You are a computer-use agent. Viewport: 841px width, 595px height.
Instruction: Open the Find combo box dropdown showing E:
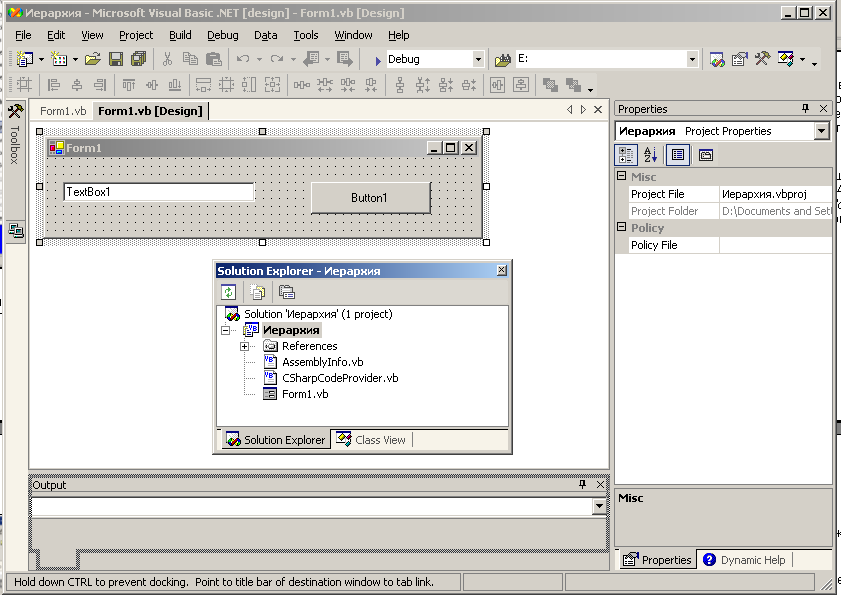click(x=692, y=60)
